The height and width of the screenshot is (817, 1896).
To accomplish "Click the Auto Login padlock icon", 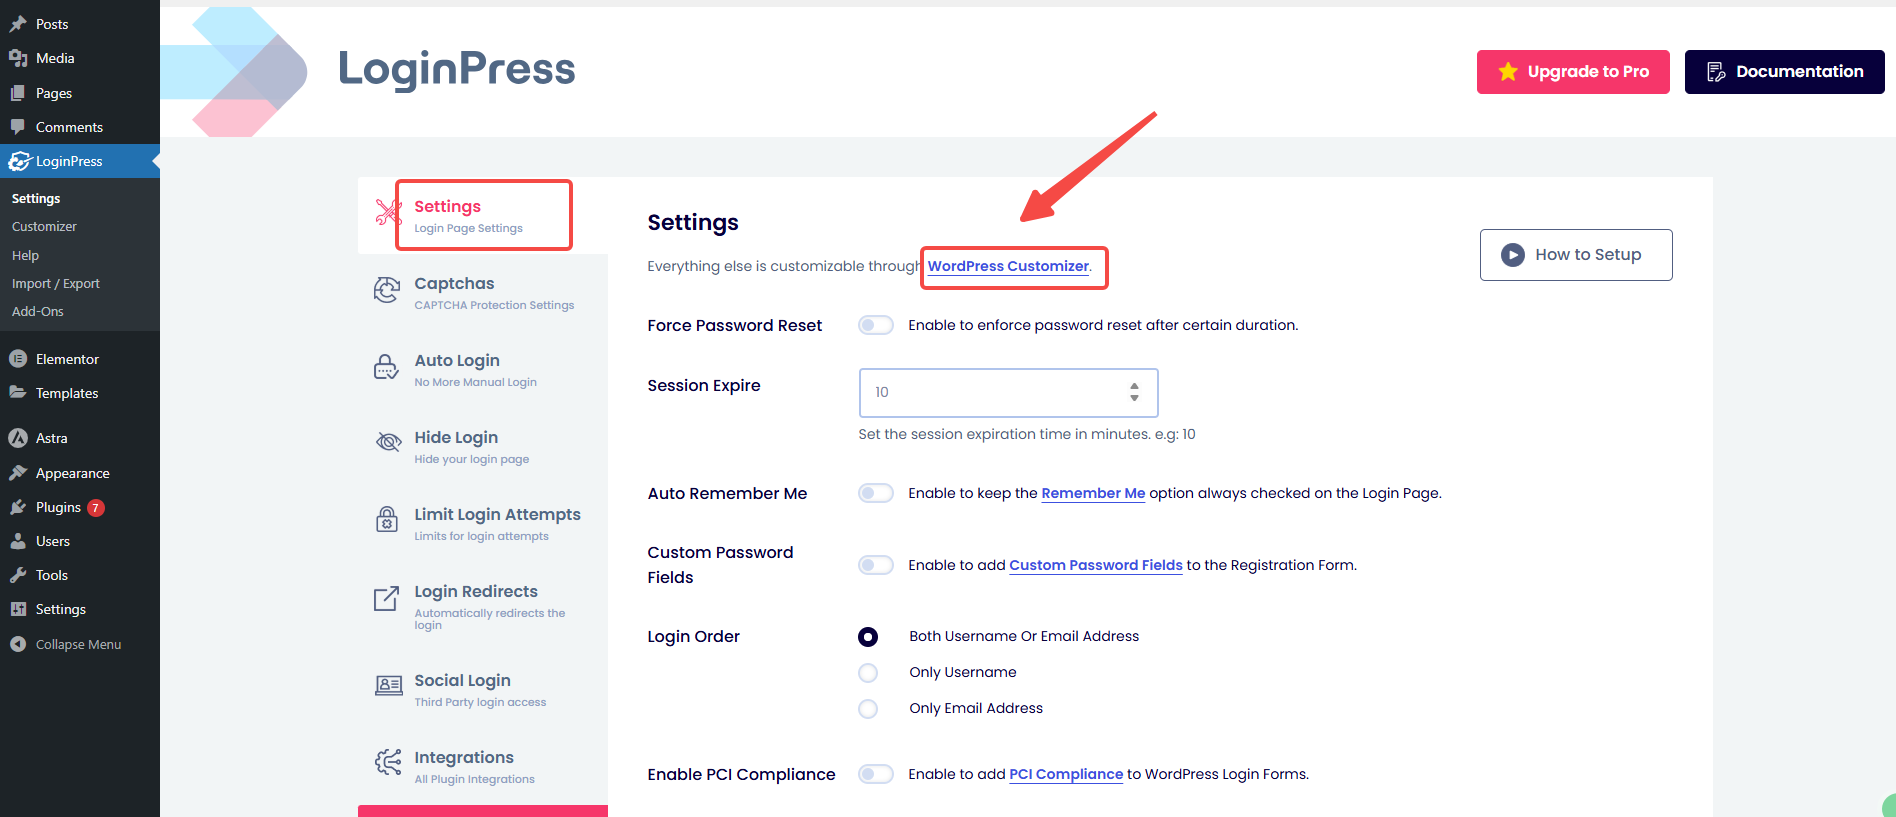I will 386,366.
